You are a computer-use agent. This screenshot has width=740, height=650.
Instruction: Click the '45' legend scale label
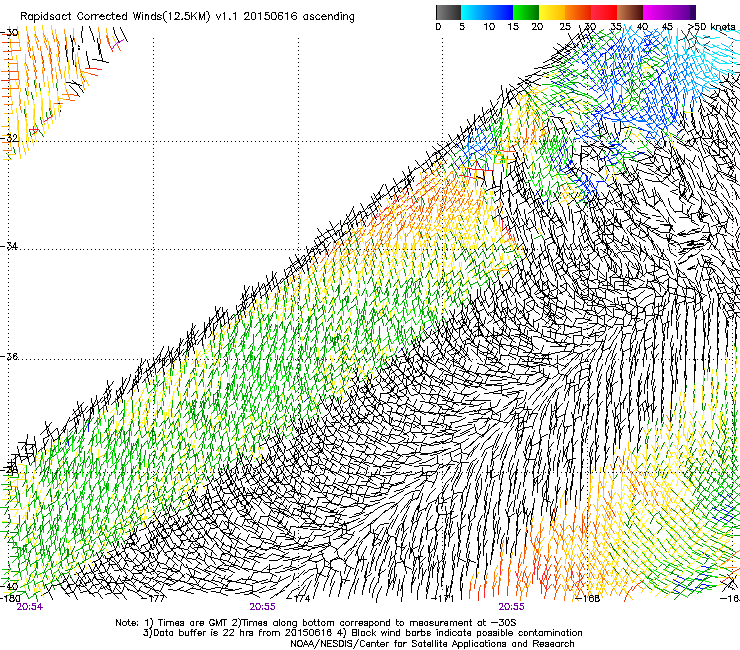(x=667, y=26)
